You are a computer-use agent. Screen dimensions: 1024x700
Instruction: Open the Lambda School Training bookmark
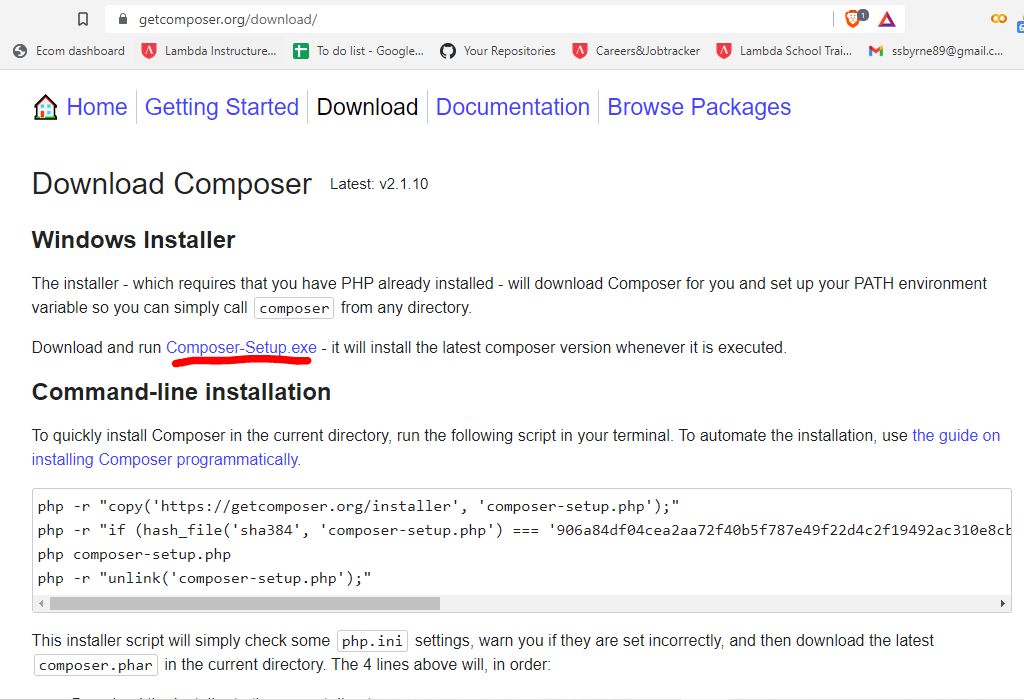coord(784,51)
